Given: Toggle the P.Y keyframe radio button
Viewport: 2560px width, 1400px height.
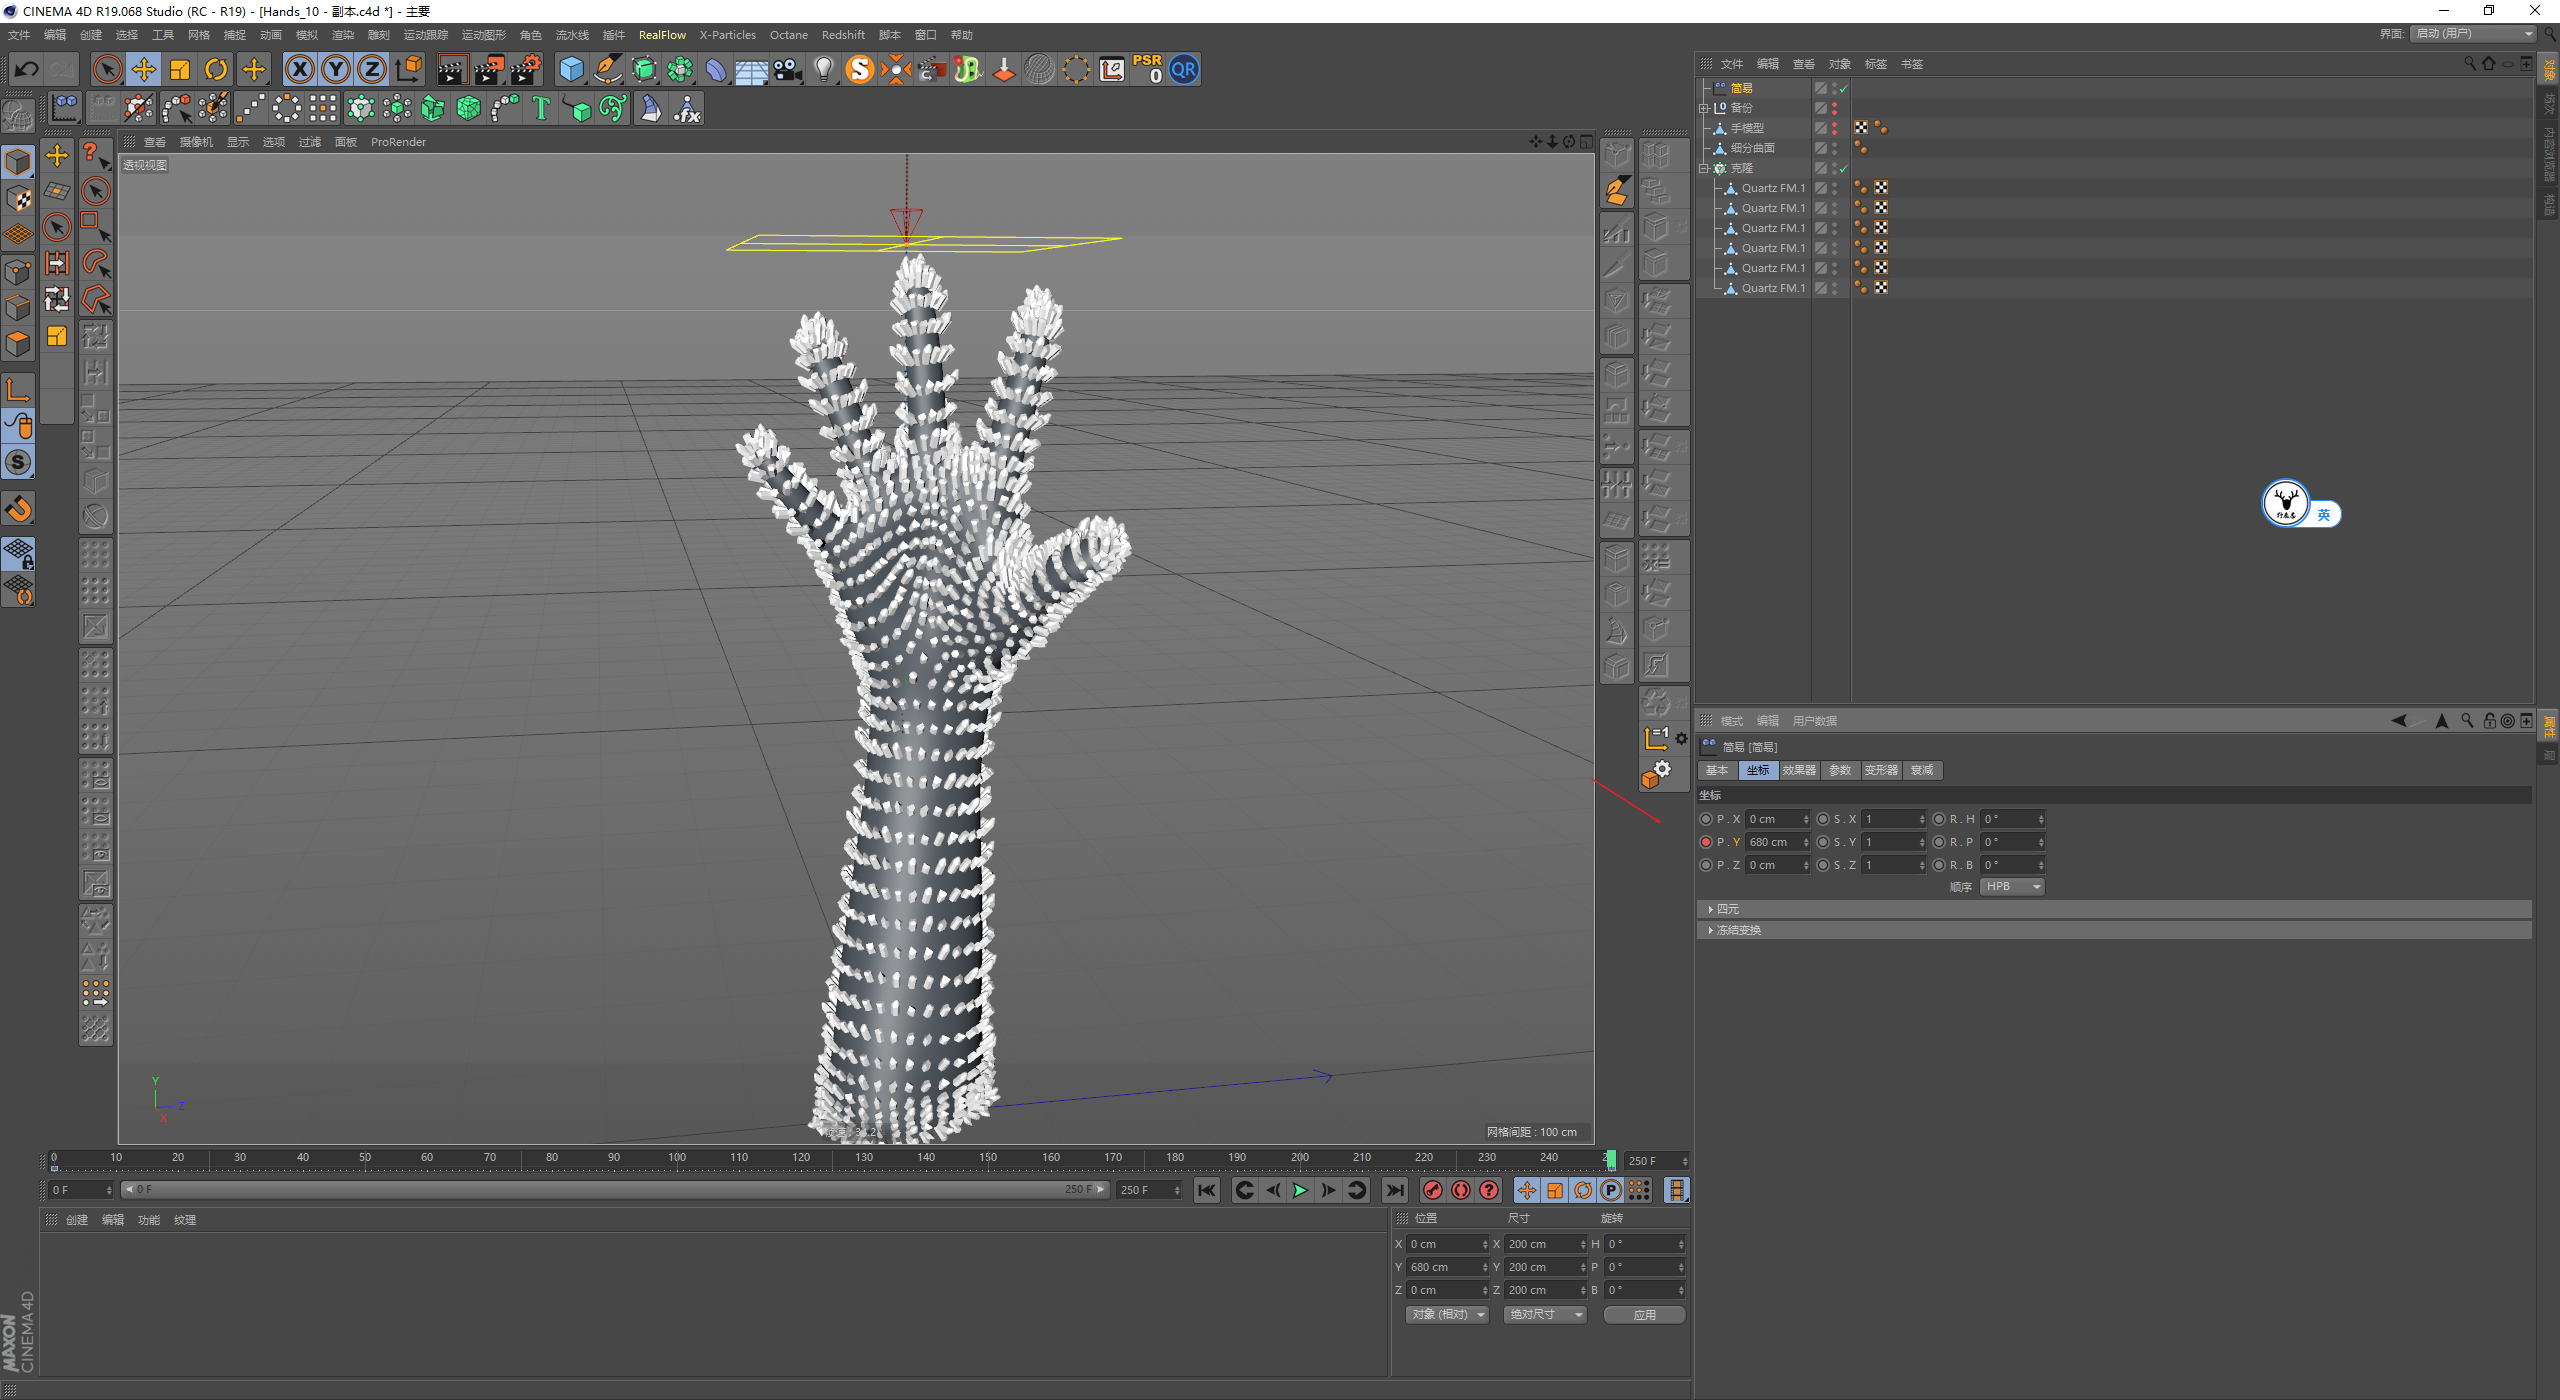Looking at the screenshot, I should (x=1706, y=842).
